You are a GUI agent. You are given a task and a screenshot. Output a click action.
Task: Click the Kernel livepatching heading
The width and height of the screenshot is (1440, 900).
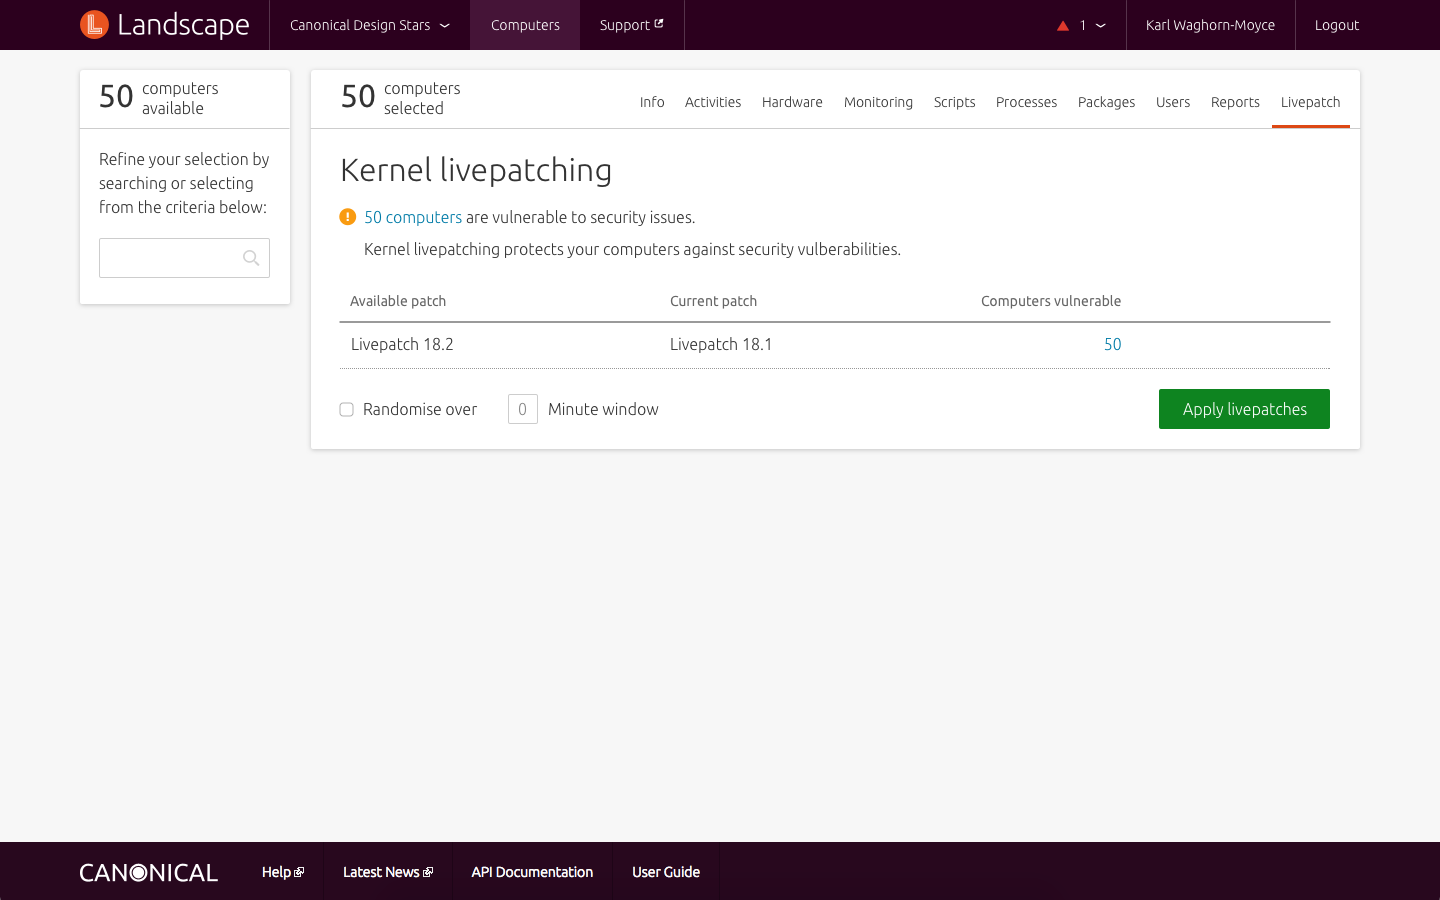pyautogui.click(x=476, y=170)
